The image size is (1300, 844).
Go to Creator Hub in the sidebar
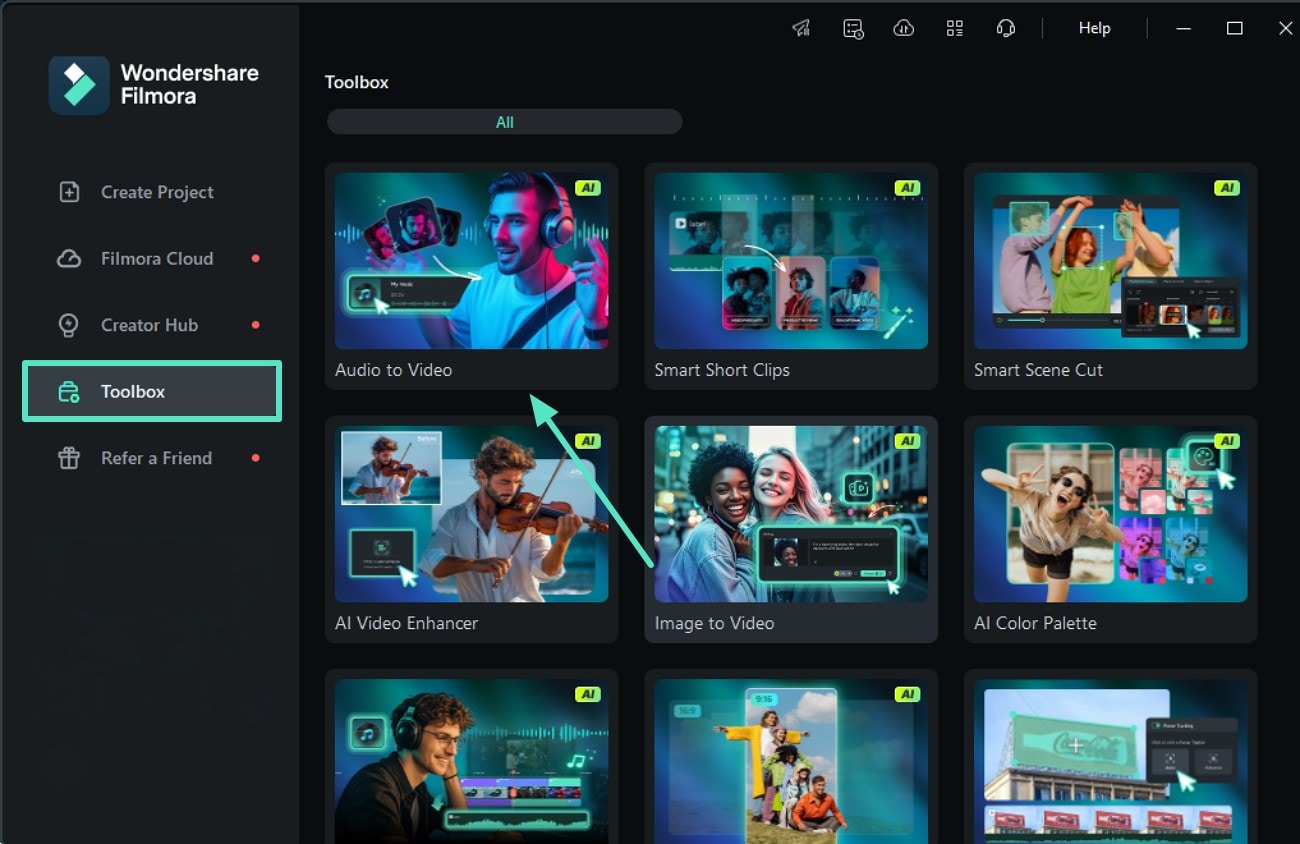(x=152, y=325)
